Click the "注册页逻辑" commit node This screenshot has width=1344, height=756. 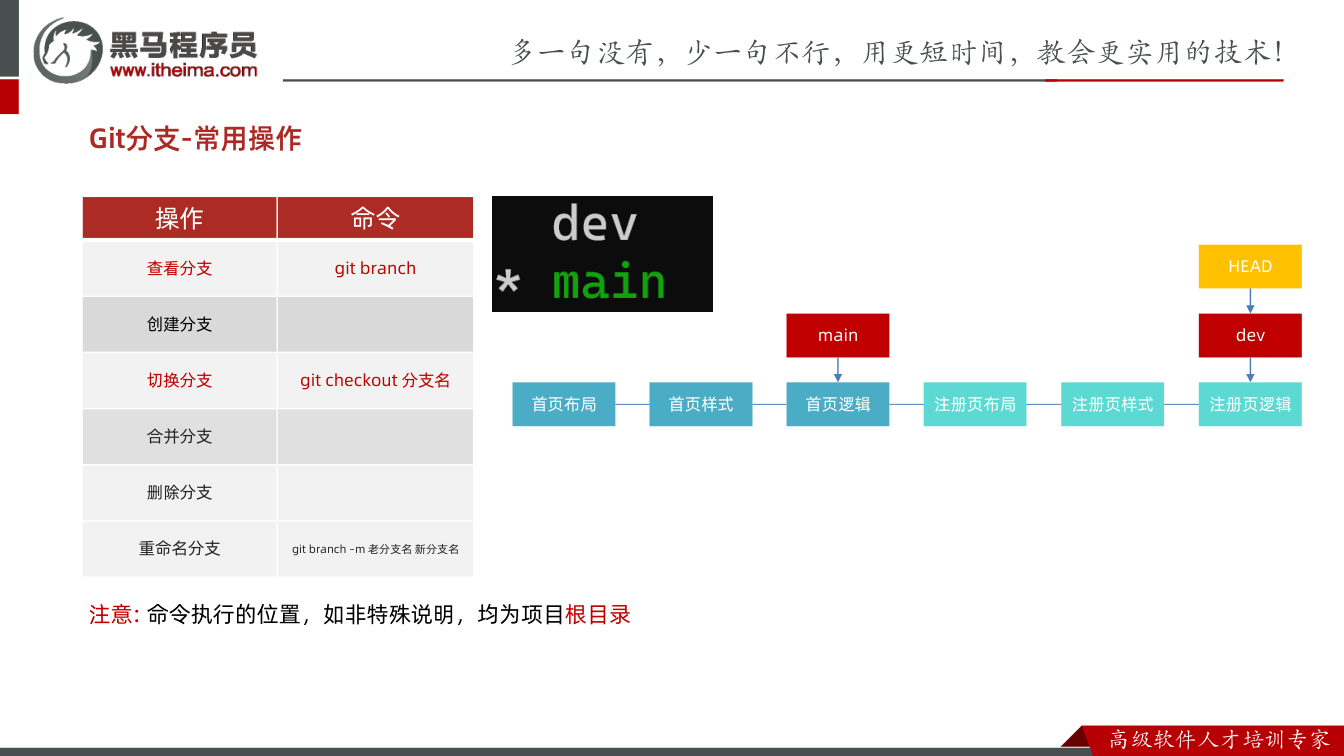tap(1250, 404)
